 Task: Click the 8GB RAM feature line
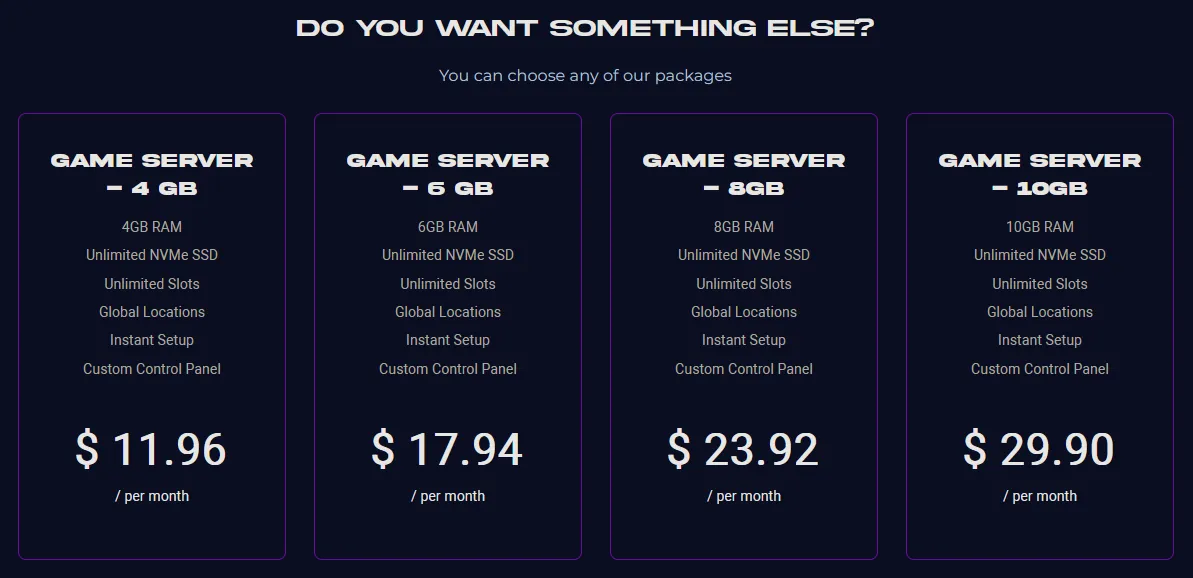tap(744, 227)
